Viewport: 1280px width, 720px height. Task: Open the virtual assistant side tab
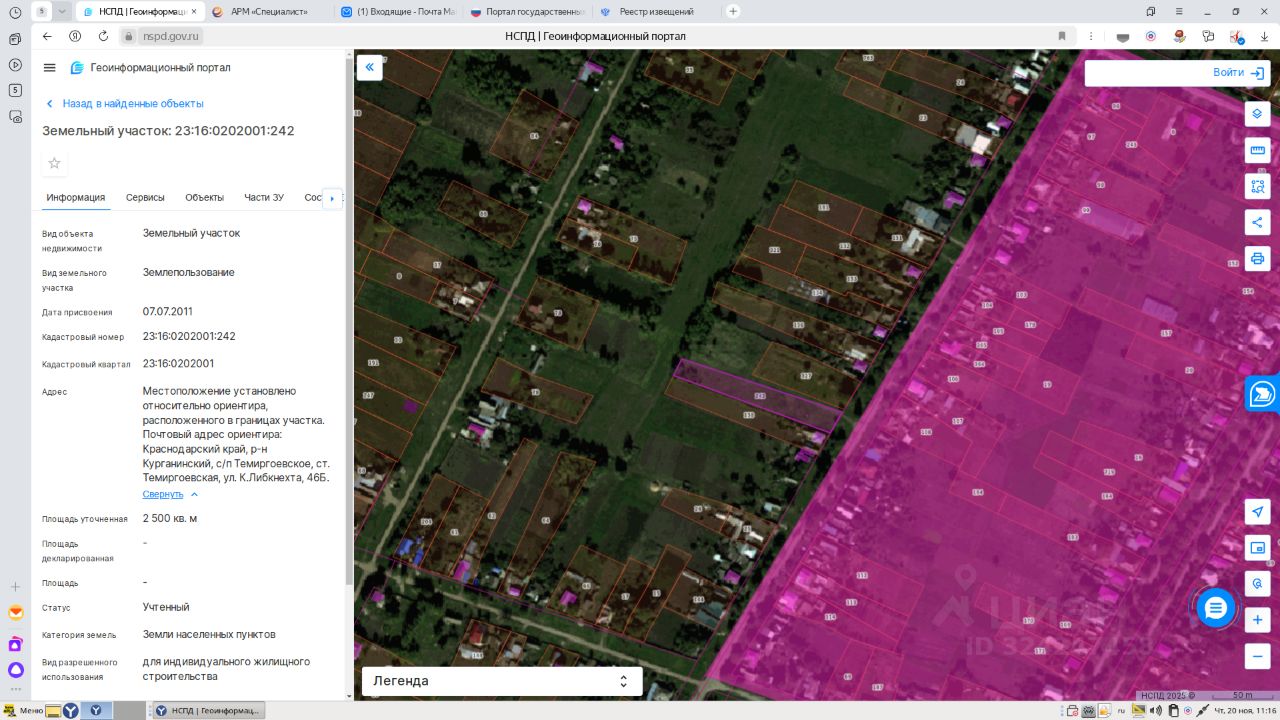pyautogui.click(x=1263, y=394)
